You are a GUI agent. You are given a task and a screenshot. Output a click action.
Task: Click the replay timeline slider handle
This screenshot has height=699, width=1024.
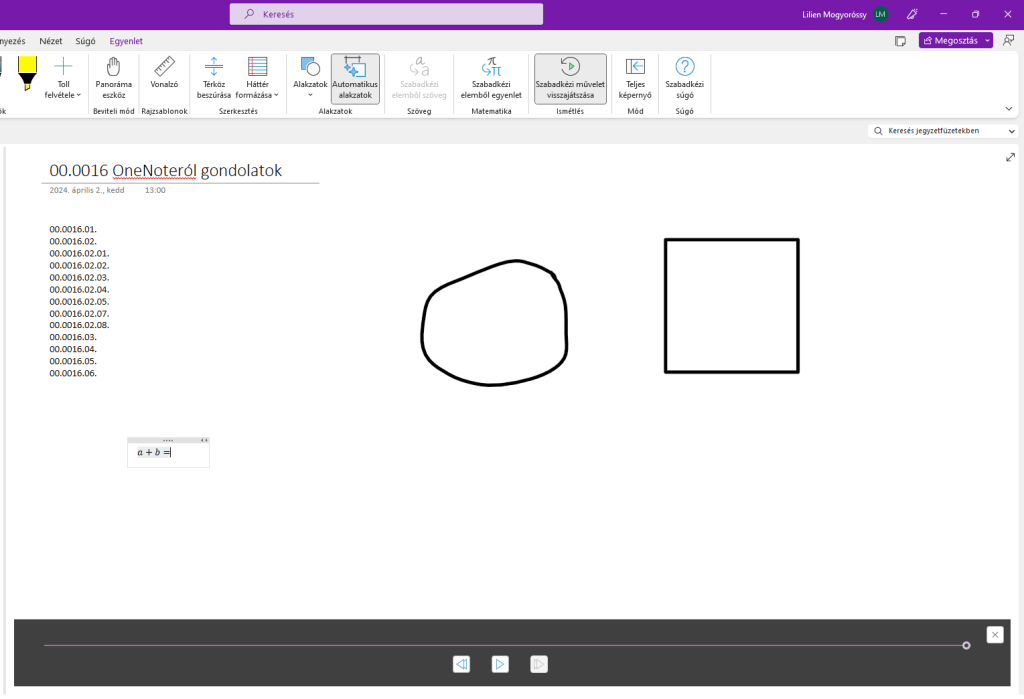(x=966, y=645)
